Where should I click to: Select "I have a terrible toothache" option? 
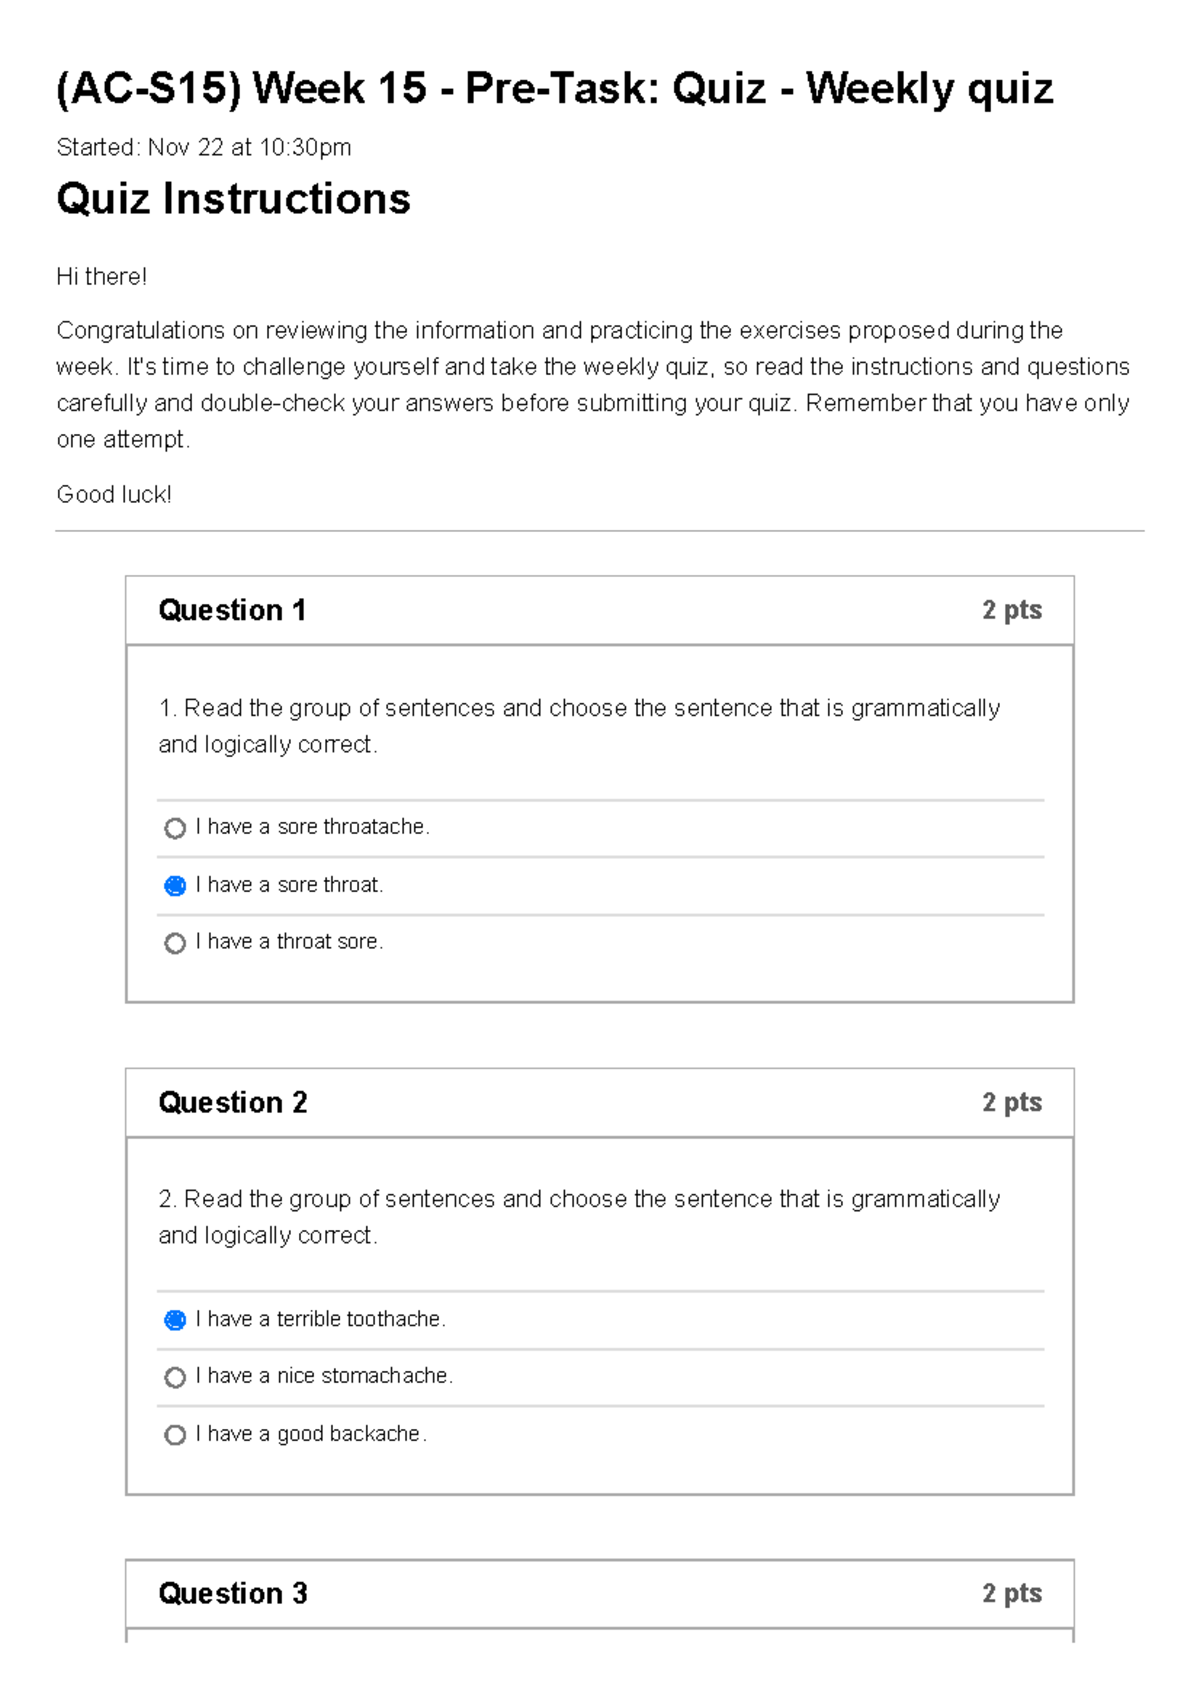tap(176, 1320)
